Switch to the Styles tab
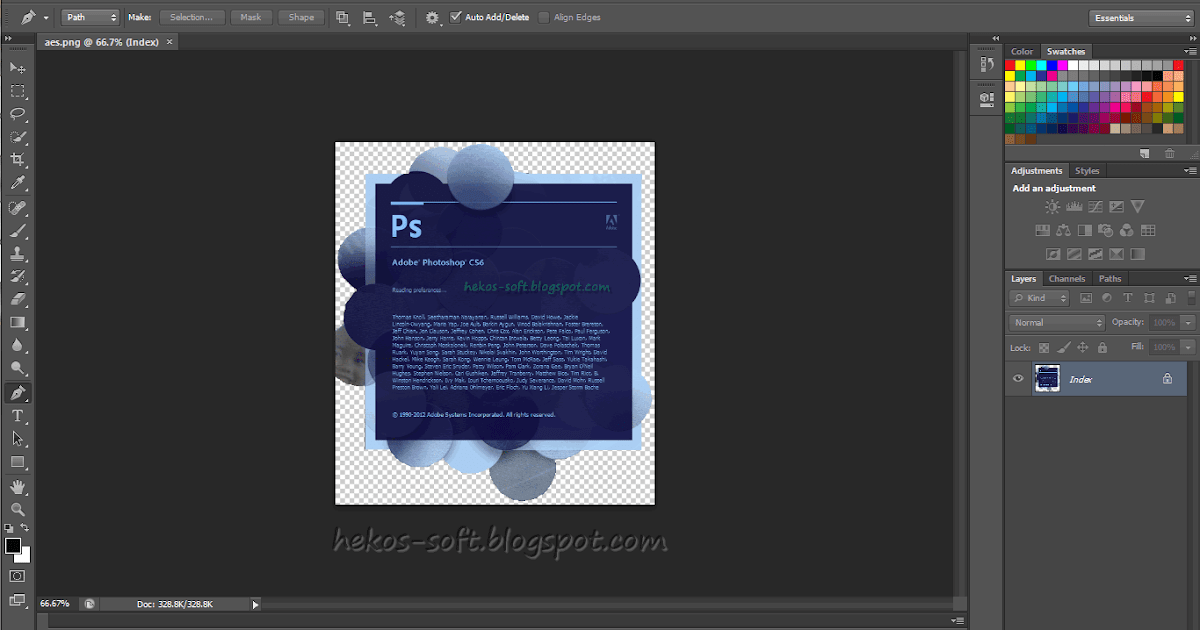Viewport: 1200px width, 630px height. click(x=1087, y=171)
